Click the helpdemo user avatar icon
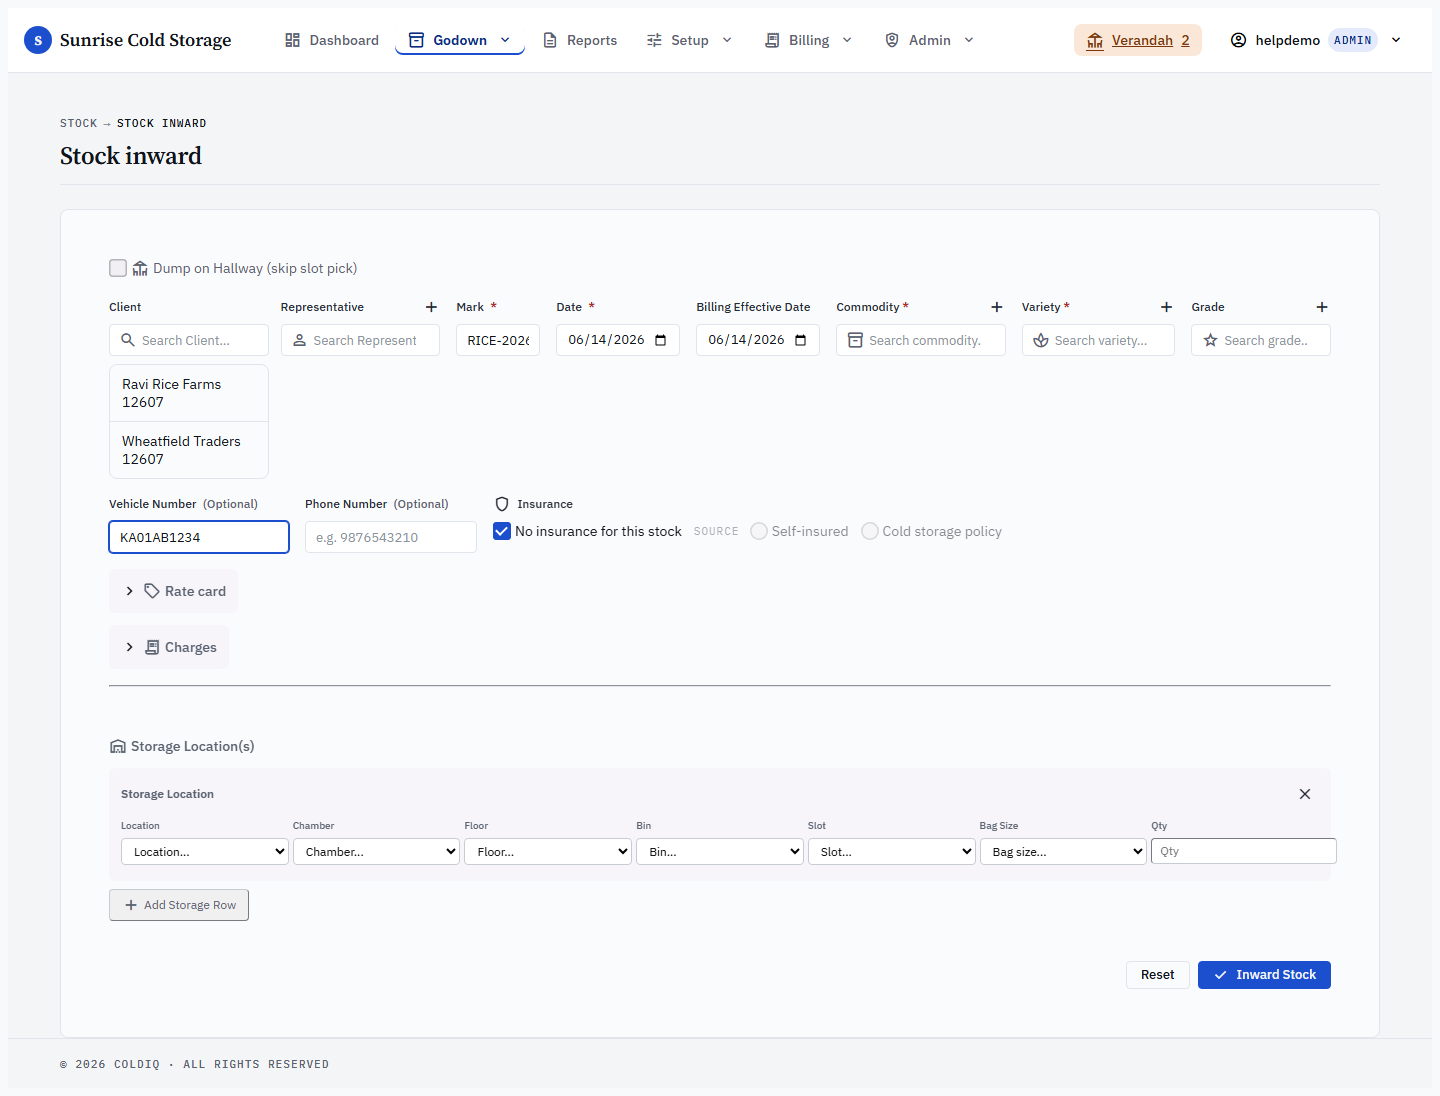The height and width of the screenshot is (1096, 1440). pyautogui.click(x=1238, y=40)
